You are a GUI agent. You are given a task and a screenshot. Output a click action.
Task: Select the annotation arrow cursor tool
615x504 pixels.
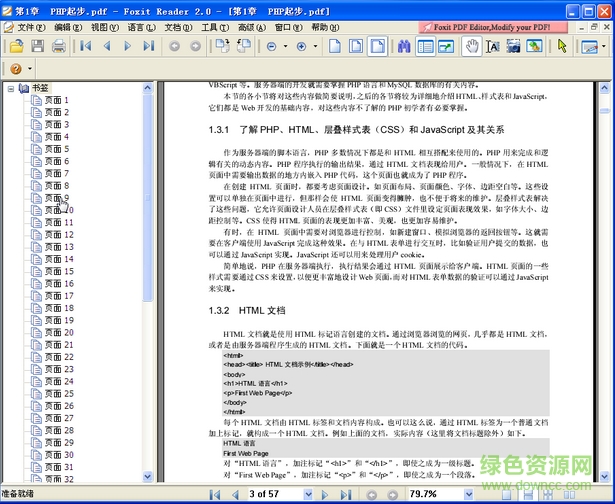click(562, 46)
